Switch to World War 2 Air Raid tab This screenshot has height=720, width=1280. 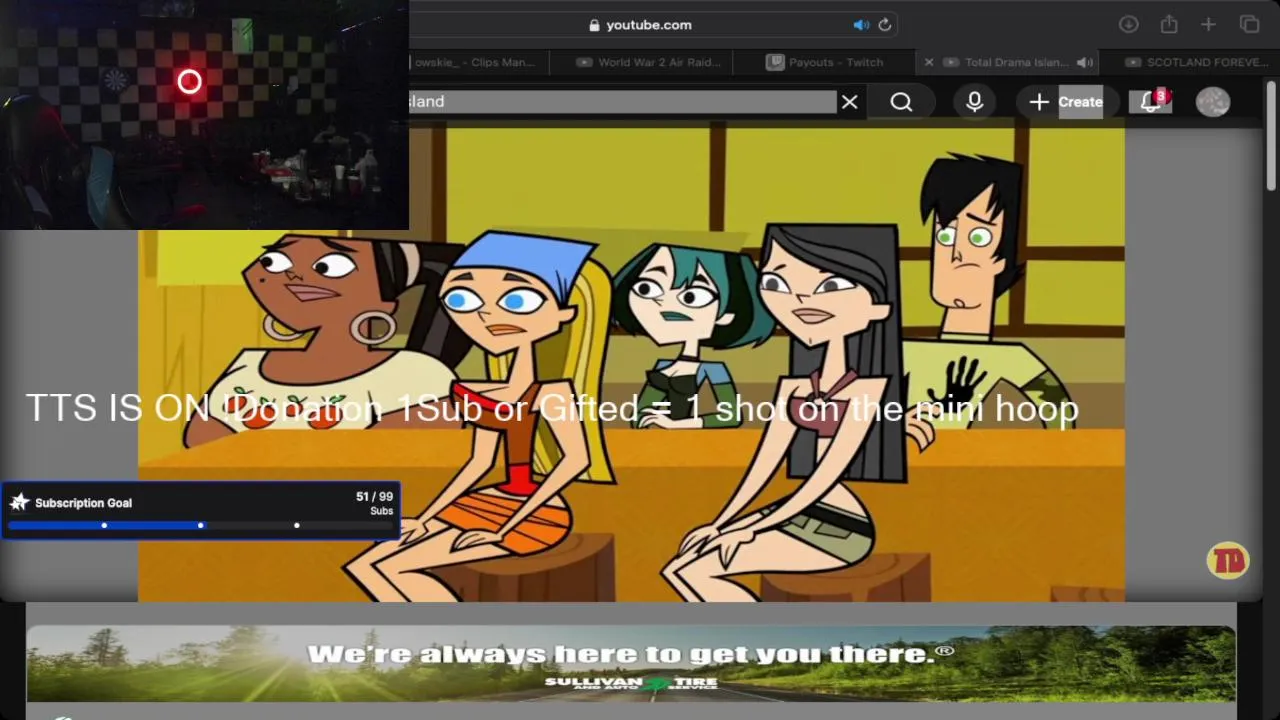pyautogui.click(x=648, y=62)
